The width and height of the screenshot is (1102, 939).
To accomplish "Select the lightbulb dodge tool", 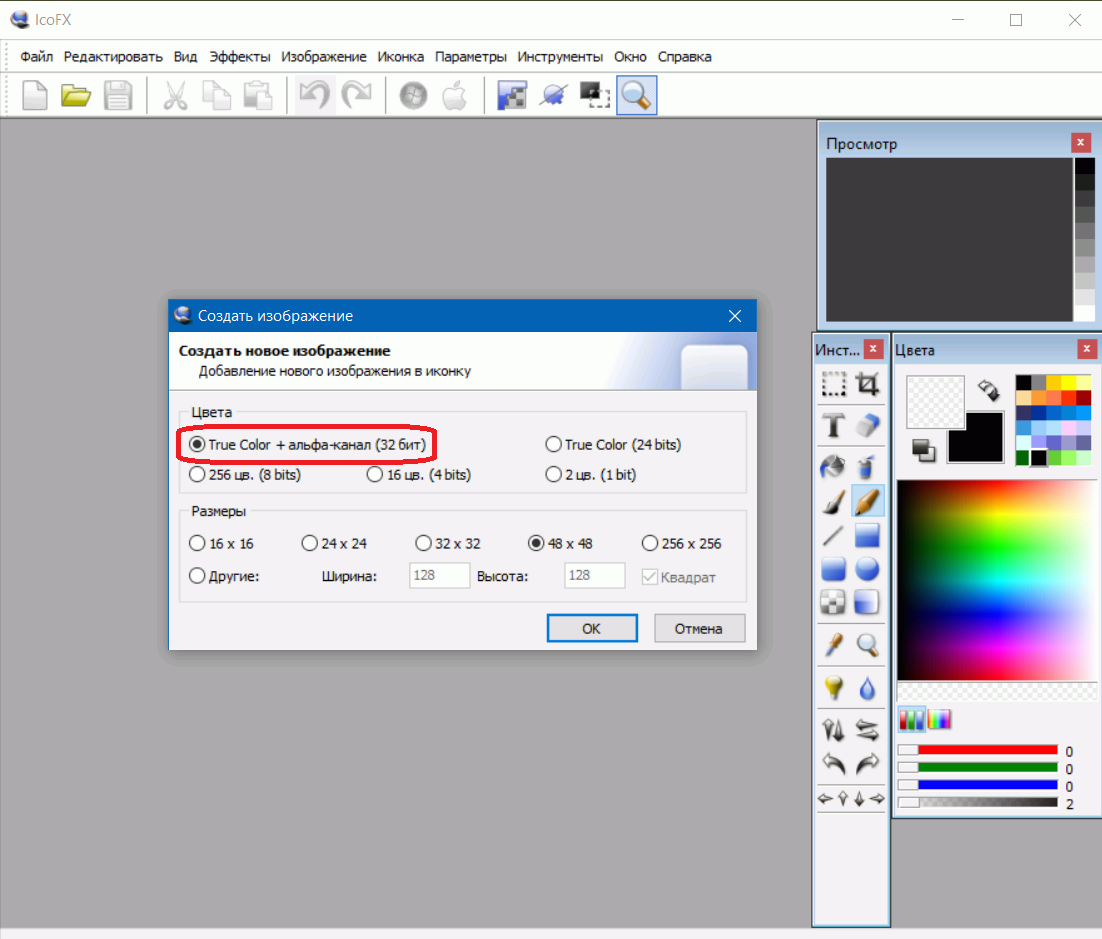I will pos(834,687).
